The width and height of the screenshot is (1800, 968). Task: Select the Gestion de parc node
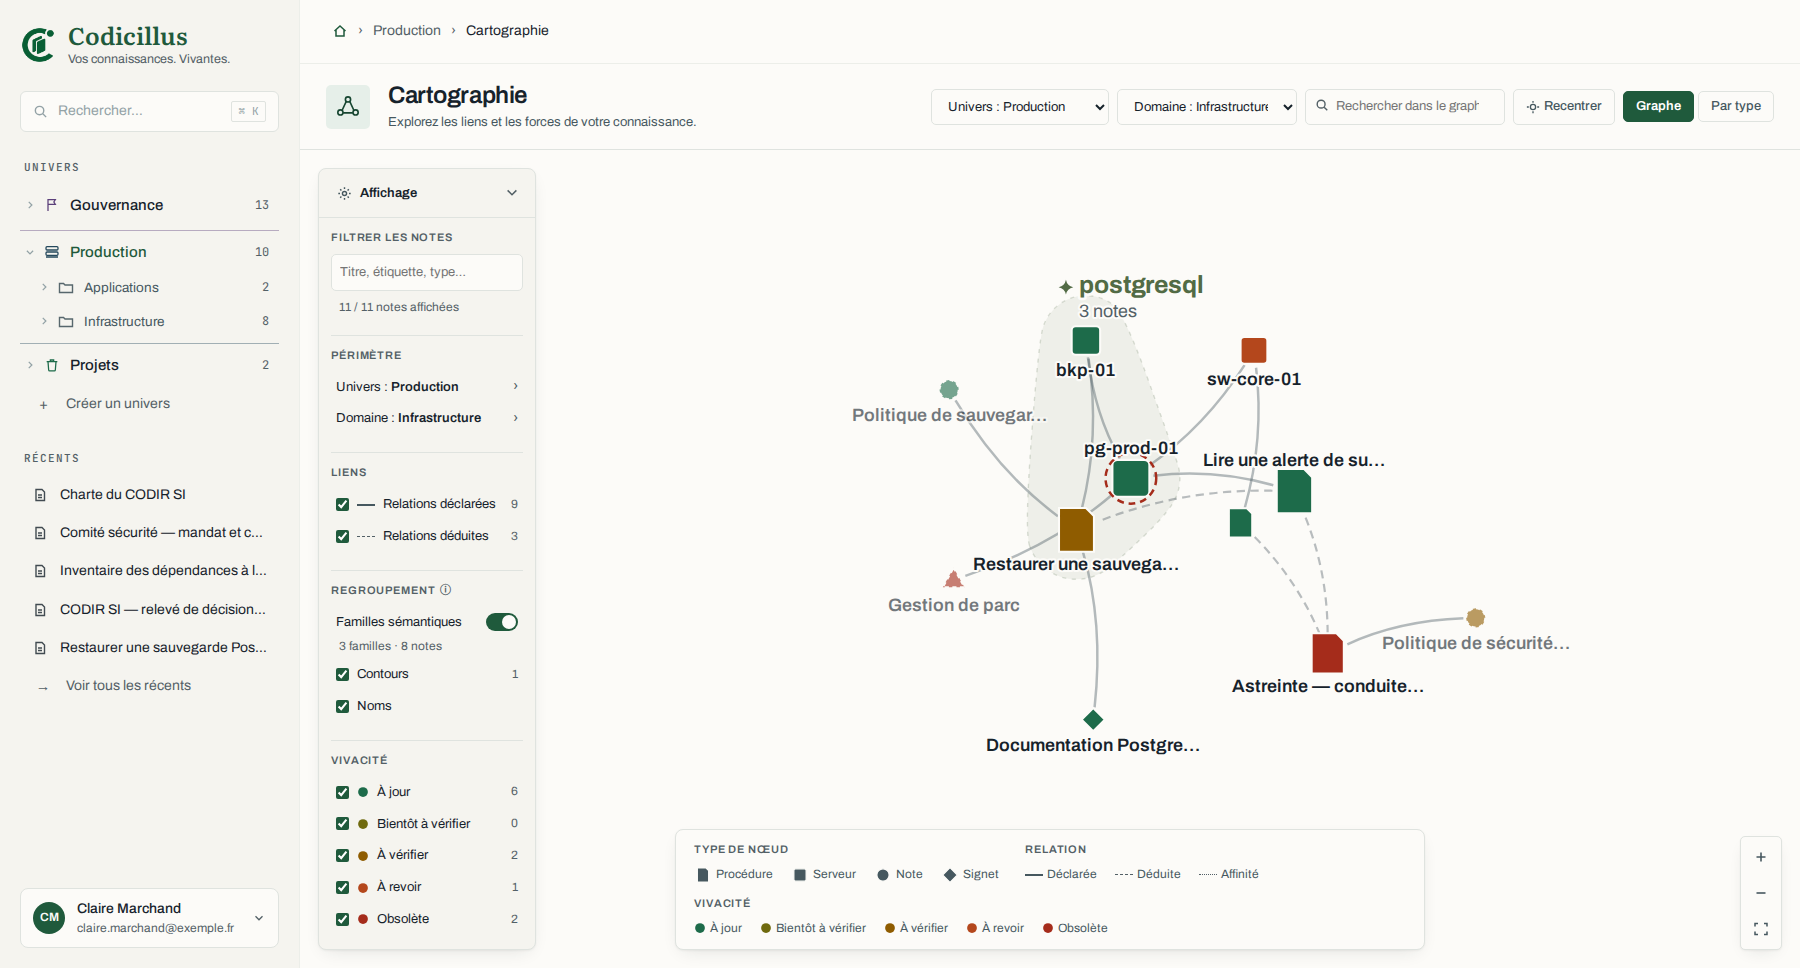[x=954, y=579]
